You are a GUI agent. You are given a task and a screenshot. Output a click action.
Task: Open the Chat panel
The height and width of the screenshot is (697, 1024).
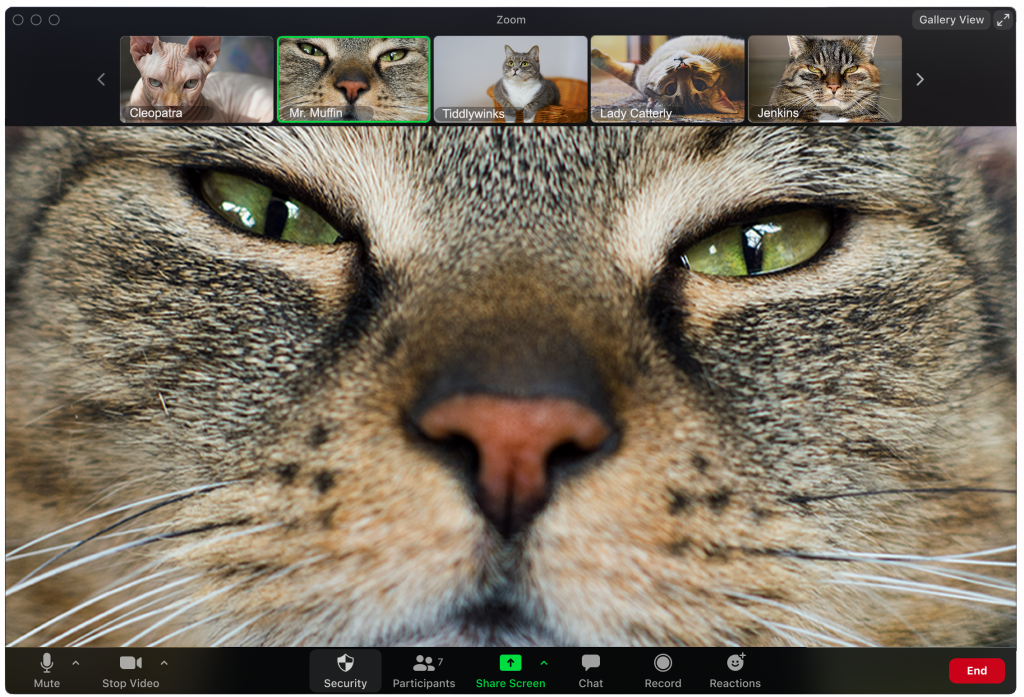591,669
